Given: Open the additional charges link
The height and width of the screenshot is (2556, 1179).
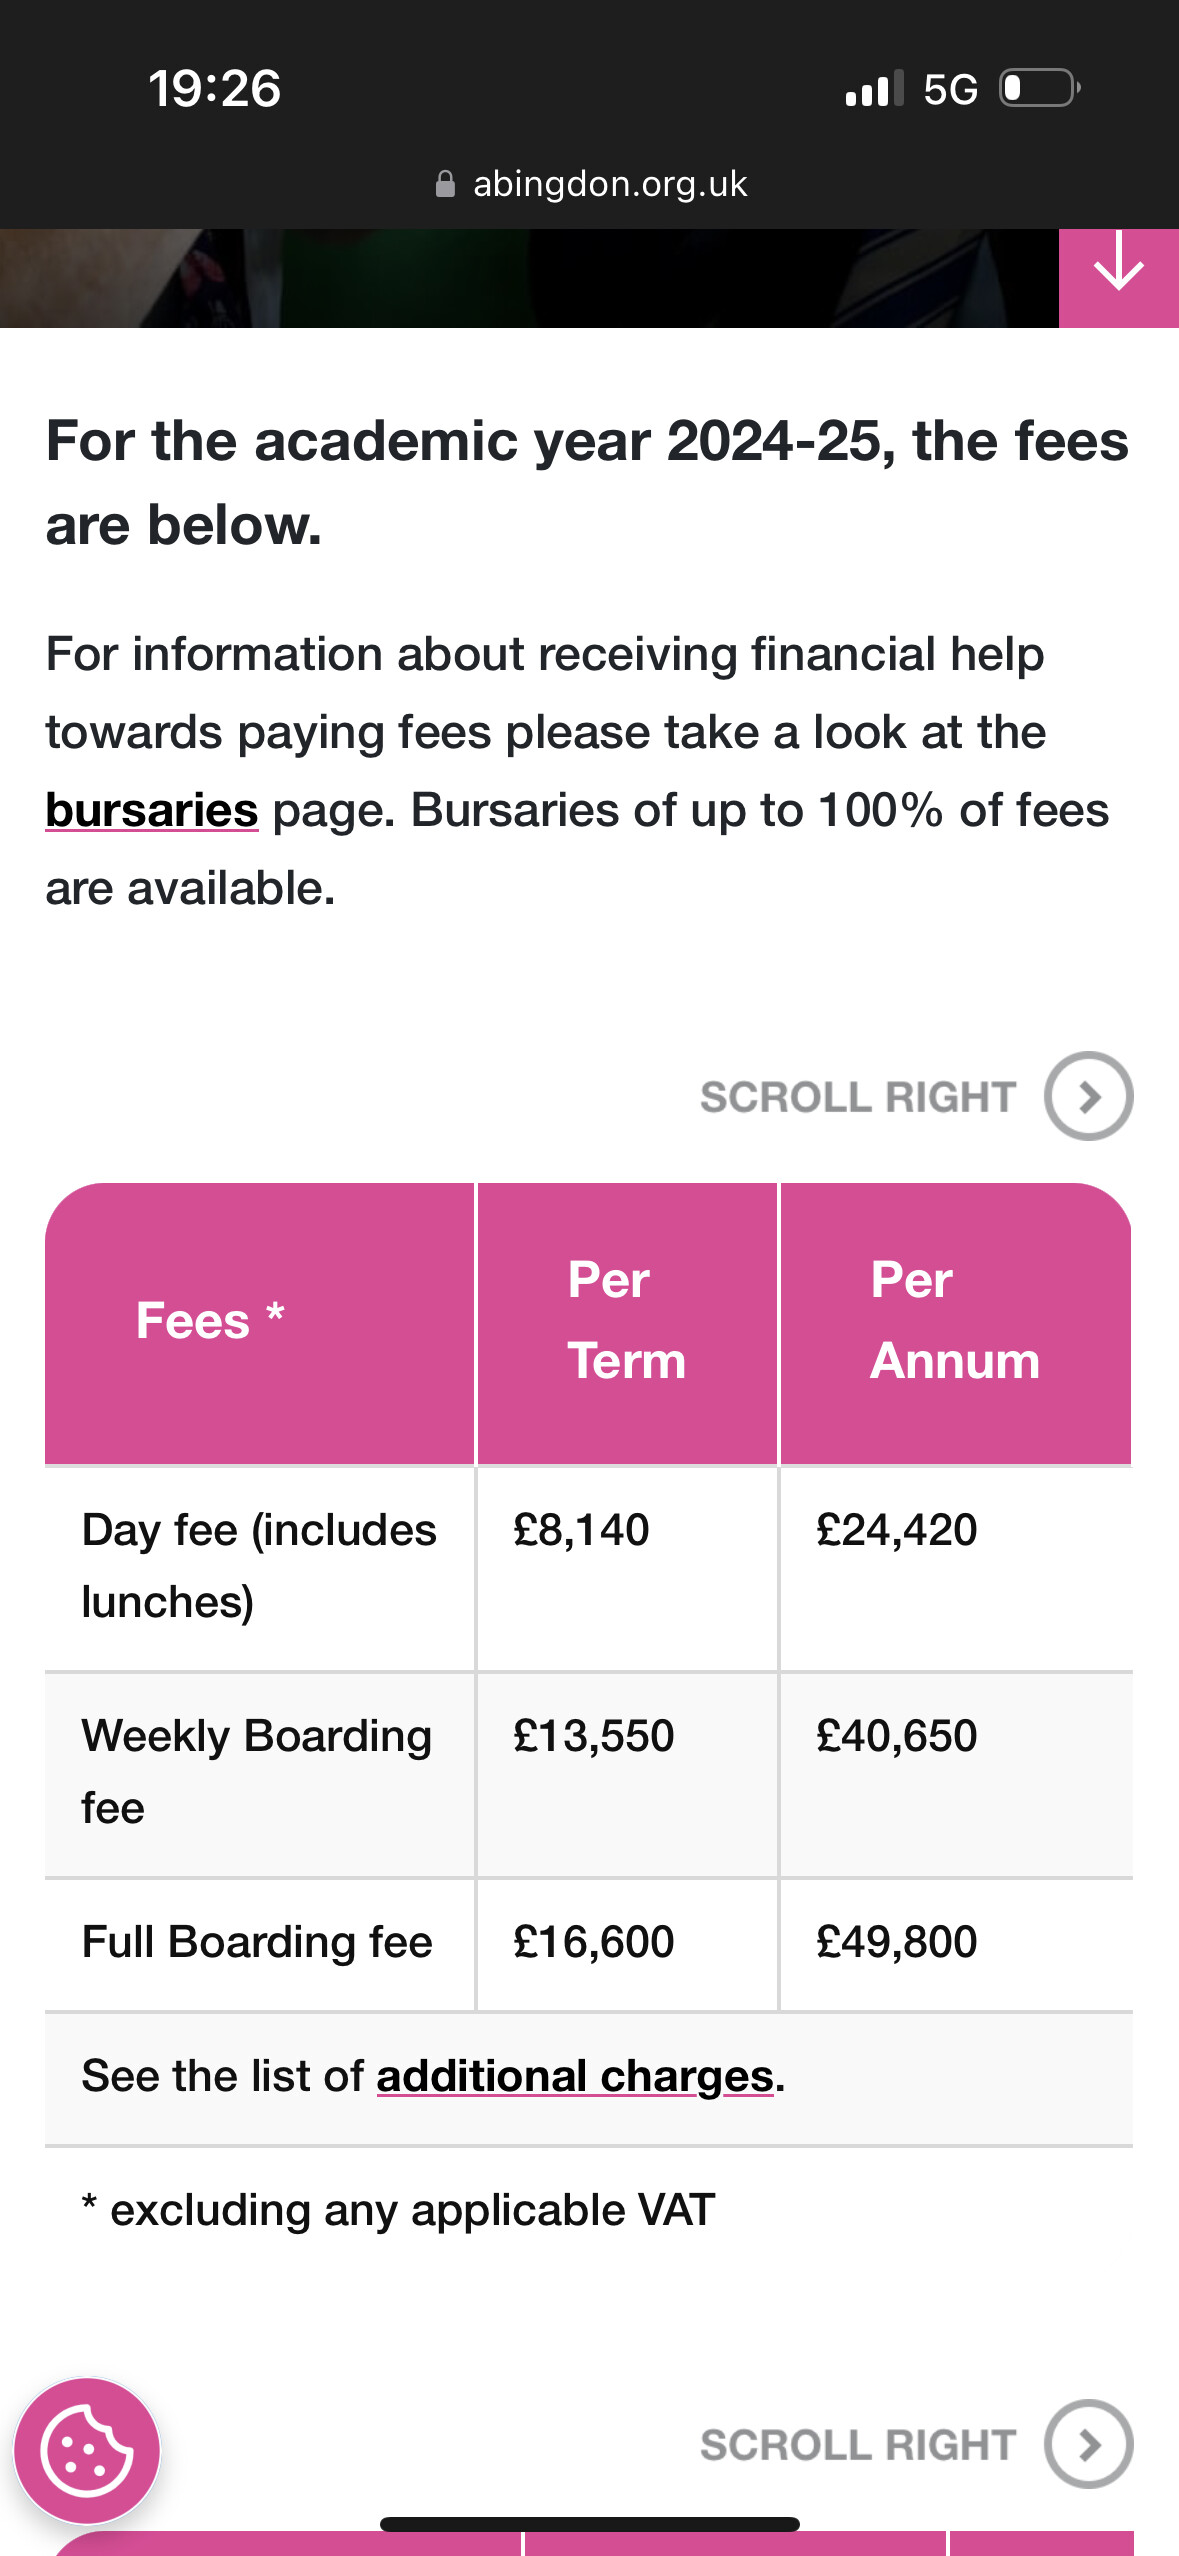Looking at the screenshot, I should coord(575,2077).
